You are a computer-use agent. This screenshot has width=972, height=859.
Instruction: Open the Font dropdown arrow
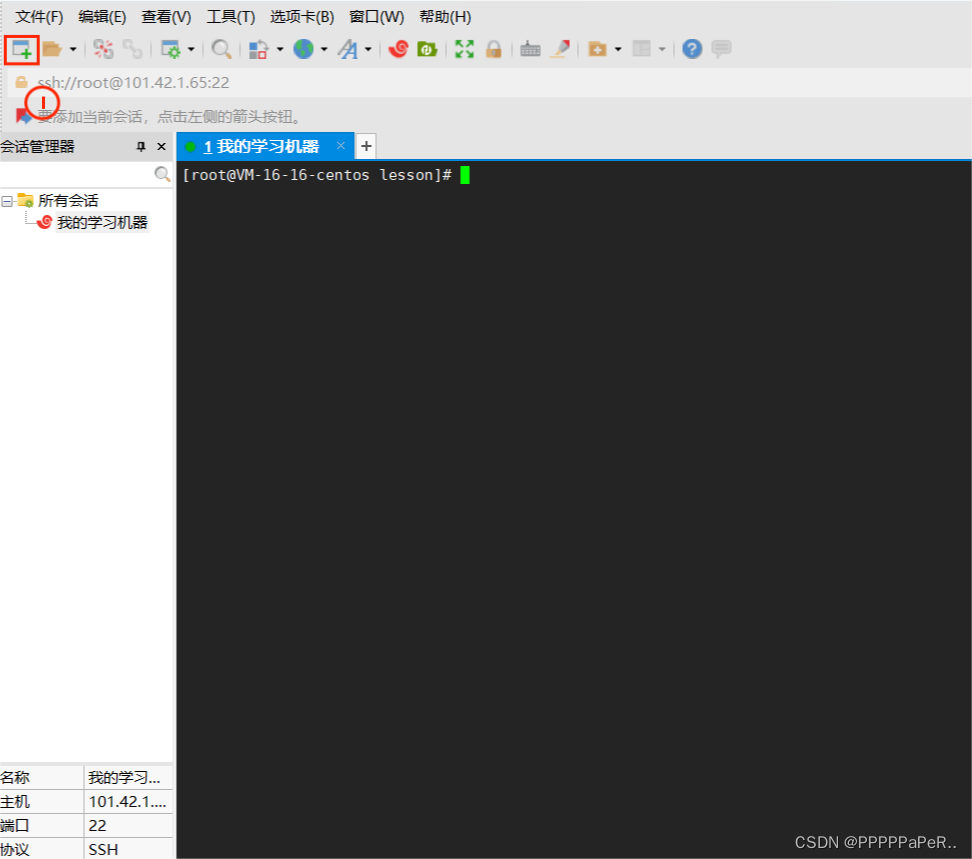[x=368, y=49]
